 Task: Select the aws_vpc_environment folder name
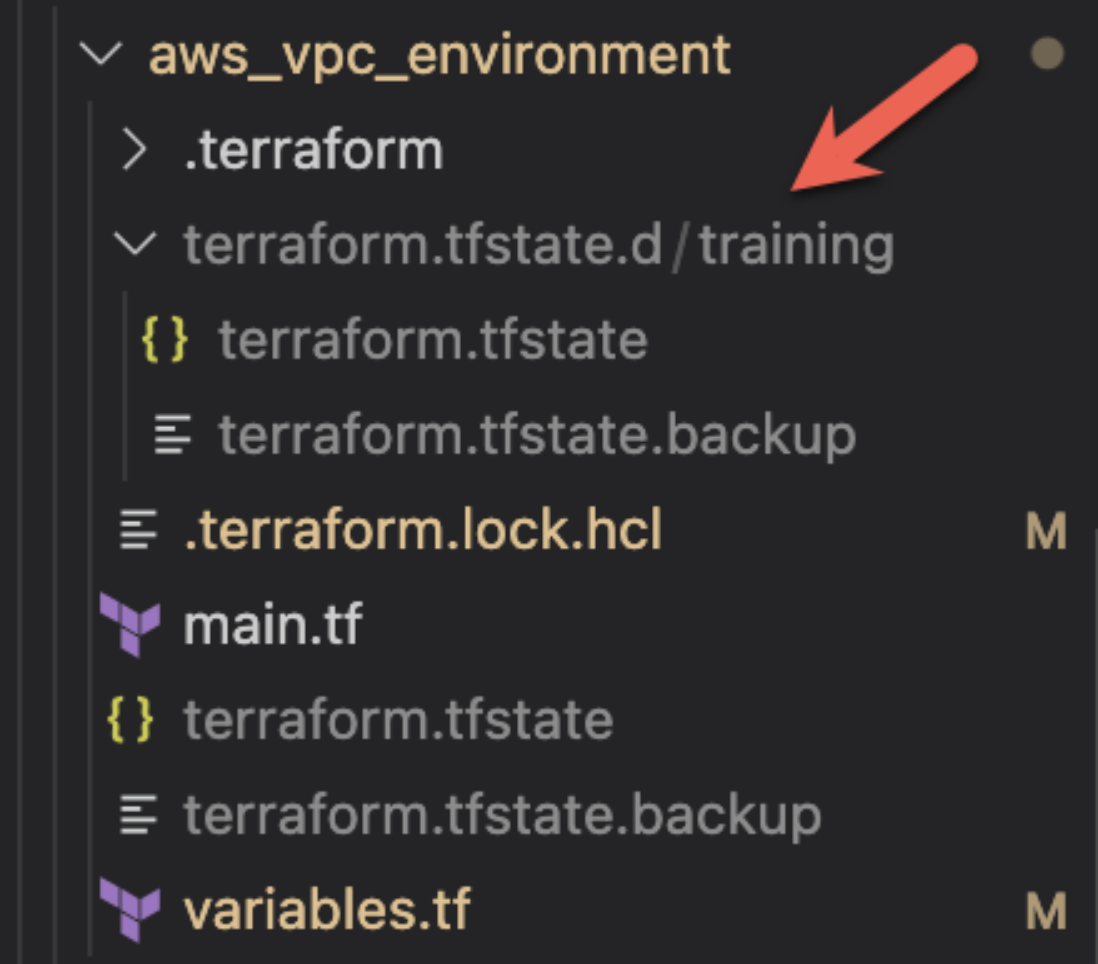pos(440,56)
